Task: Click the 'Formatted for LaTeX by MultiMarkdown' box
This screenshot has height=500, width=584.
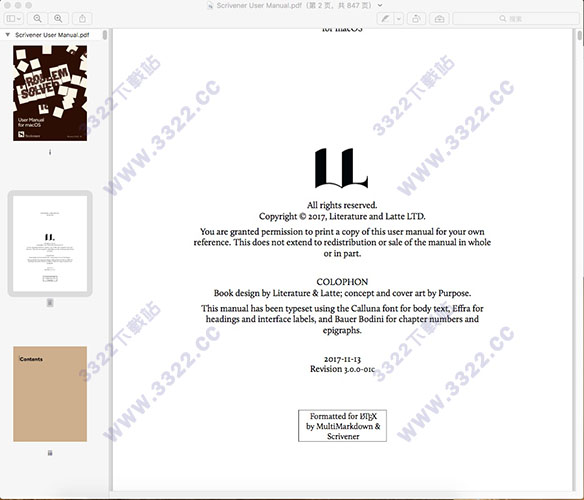Action: [x=342, y=426]
